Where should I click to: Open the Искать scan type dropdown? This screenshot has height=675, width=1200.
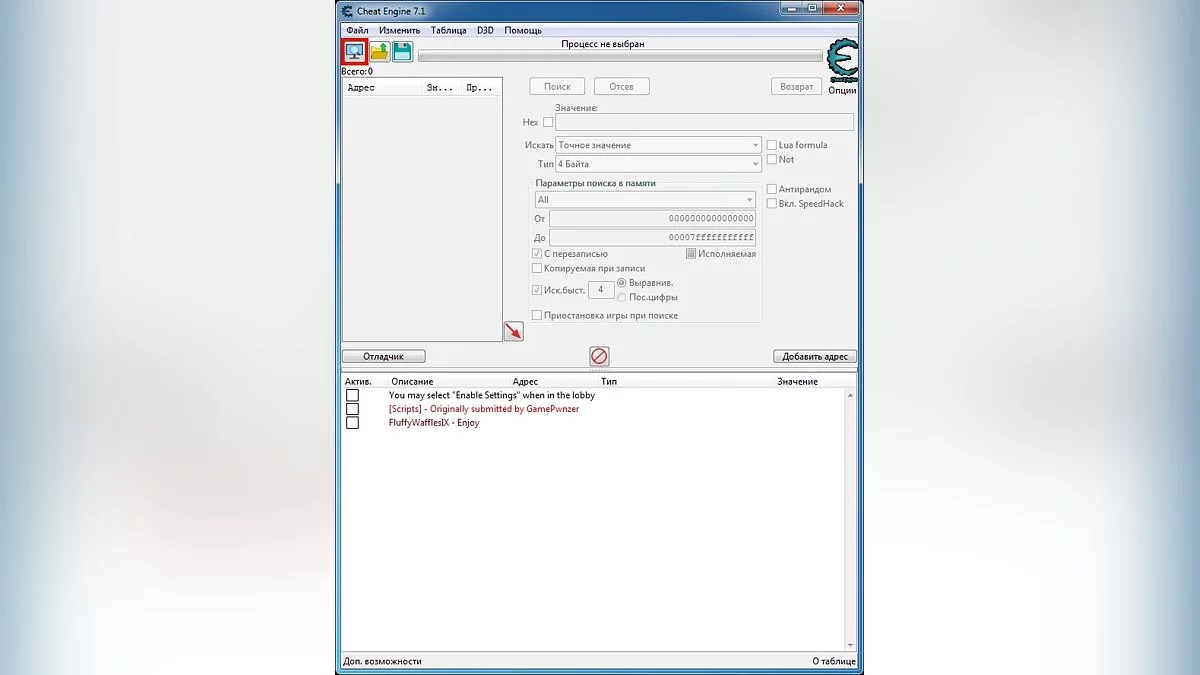(x=659, y=145)
